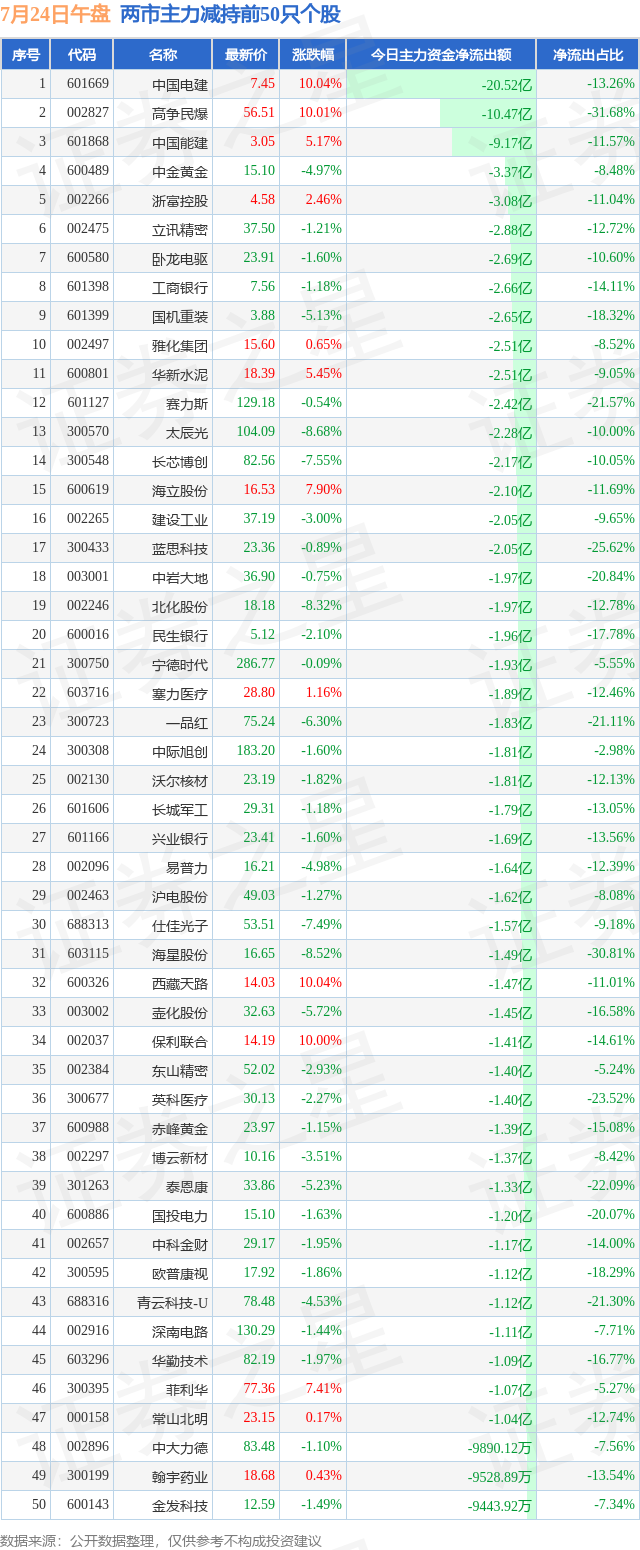Select stock name 壶化股份
This screenshot has width=640, height=1550.
(180, 1012)
